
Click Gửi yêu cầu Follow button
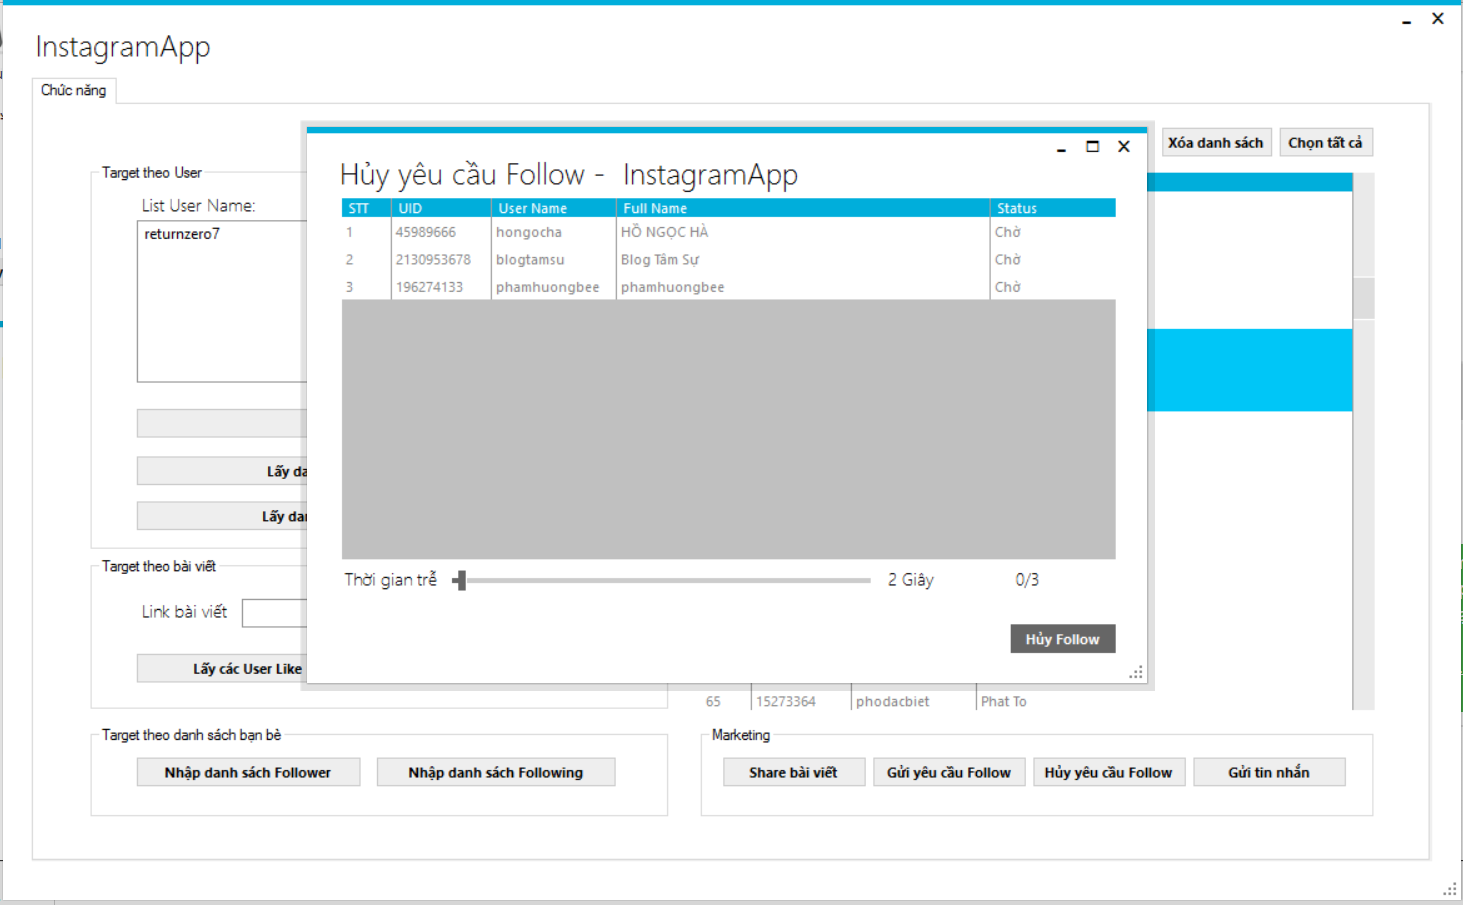pyautogui.click(x=949, y=772)
